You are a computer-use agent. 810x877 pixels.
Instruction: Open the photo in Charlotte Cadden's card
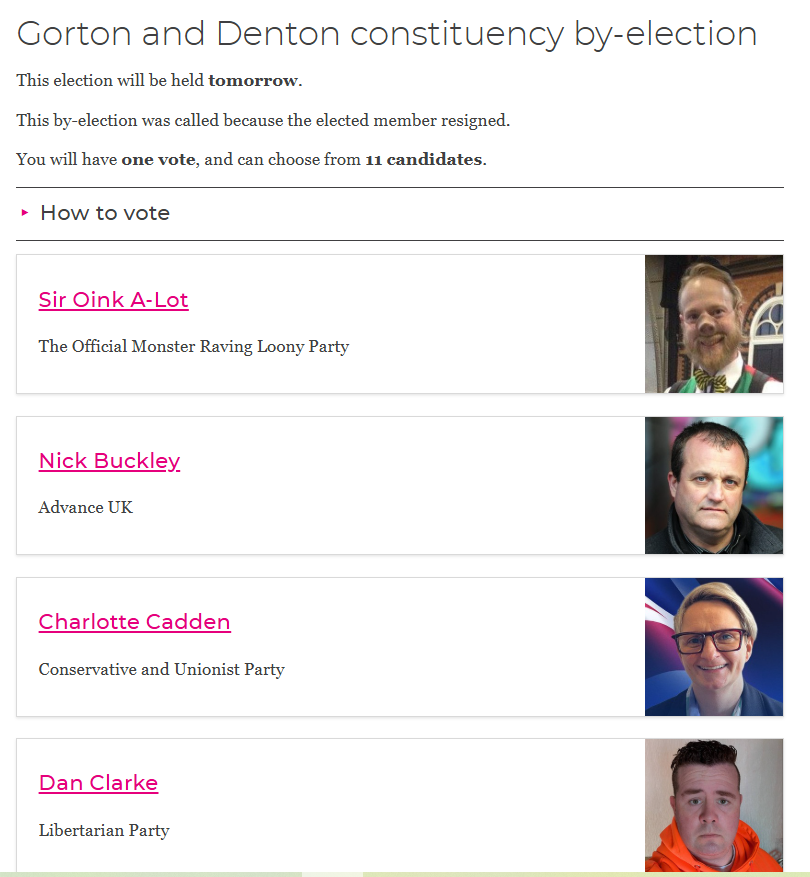click(x=713, y=646)
